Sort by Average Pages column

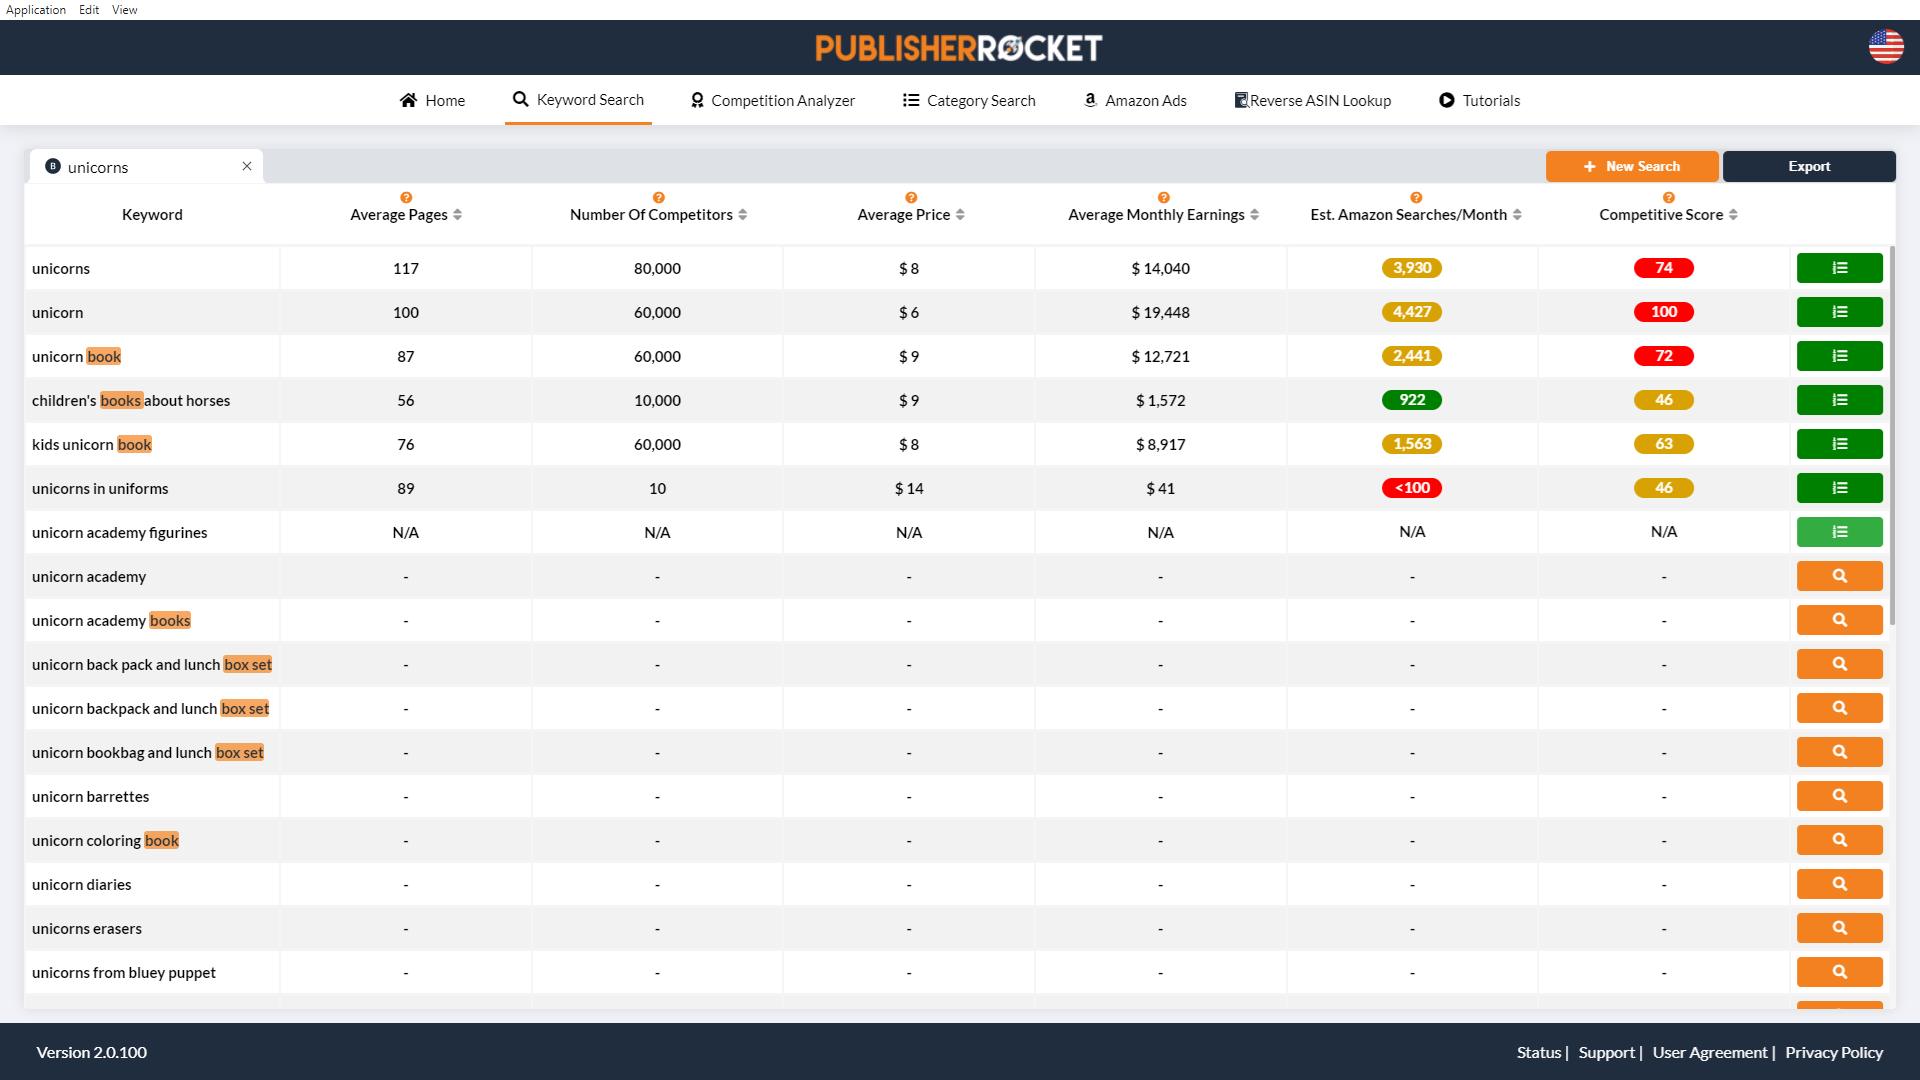(x=457, y=215)
